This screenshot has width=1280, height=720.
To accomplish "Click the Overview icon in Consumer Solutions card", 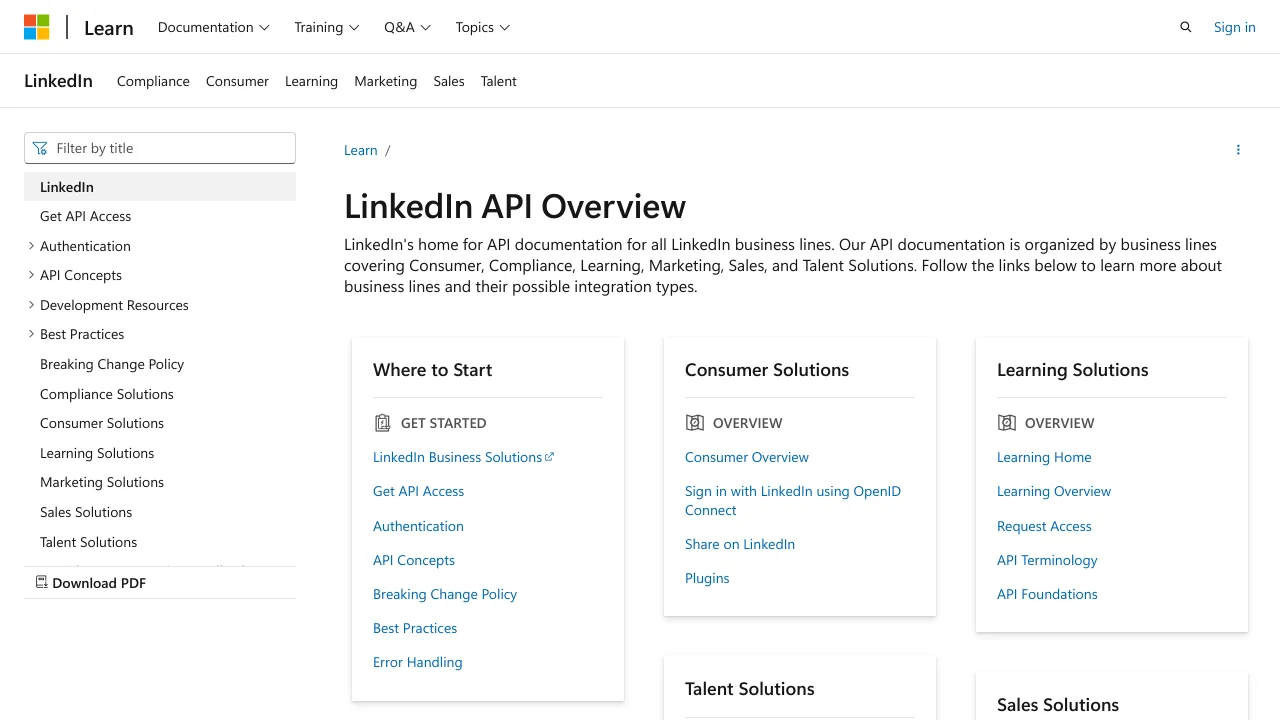I will pyautogui.click(x=694, y=423).
